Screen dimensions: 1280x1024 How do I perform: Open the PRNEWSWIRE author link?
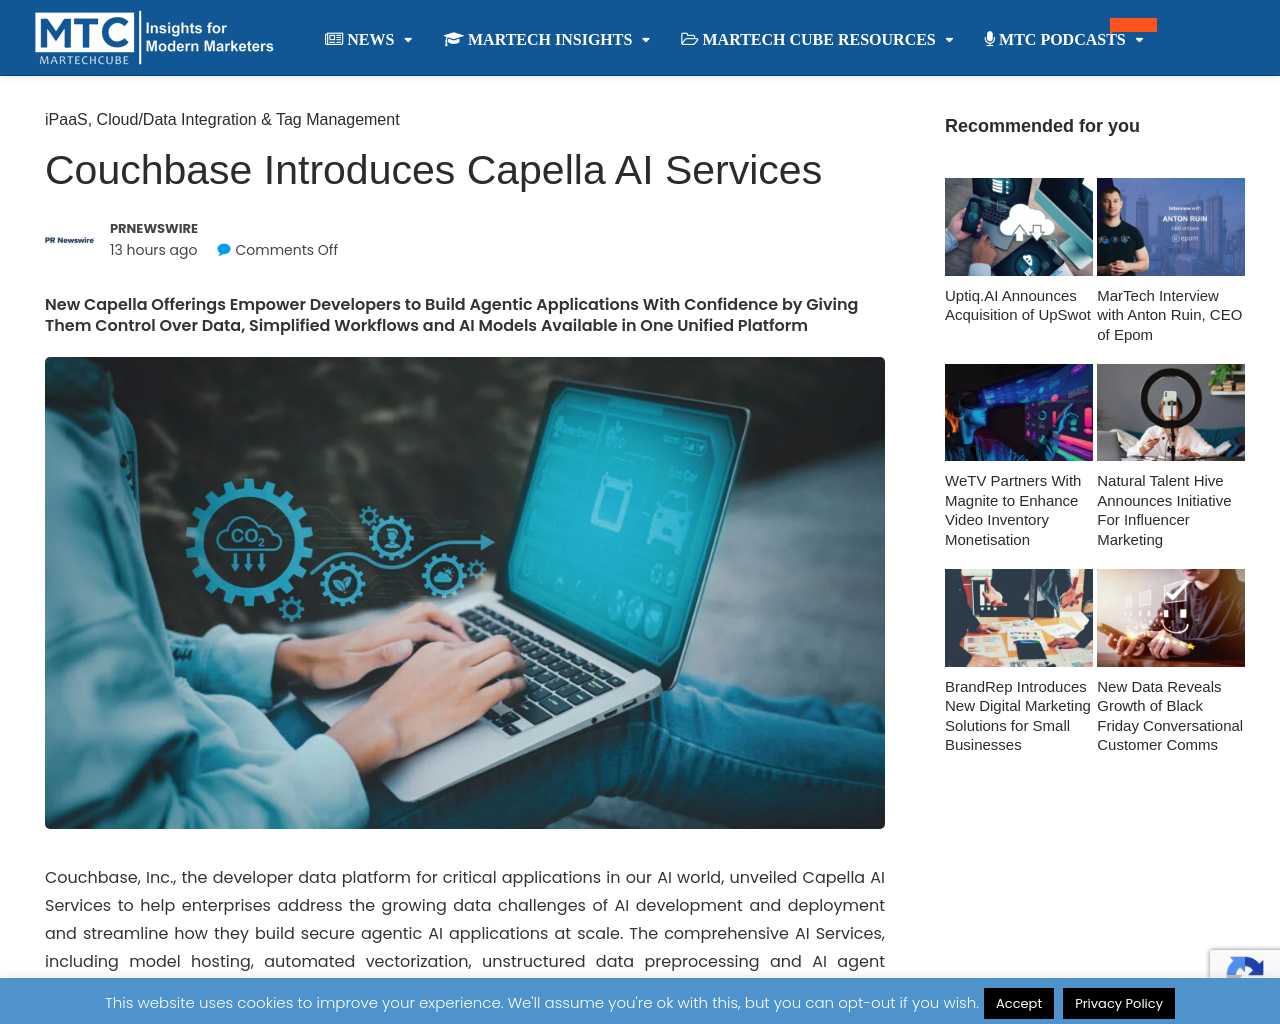click(154, 229)
